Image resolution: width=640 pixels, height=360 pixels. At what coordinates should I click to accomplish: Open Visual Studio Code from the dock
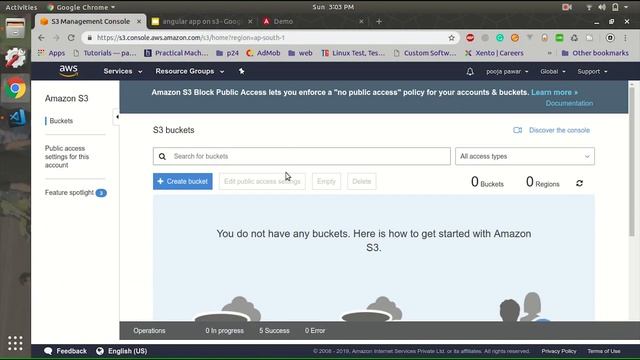click(x=17, y=118)
